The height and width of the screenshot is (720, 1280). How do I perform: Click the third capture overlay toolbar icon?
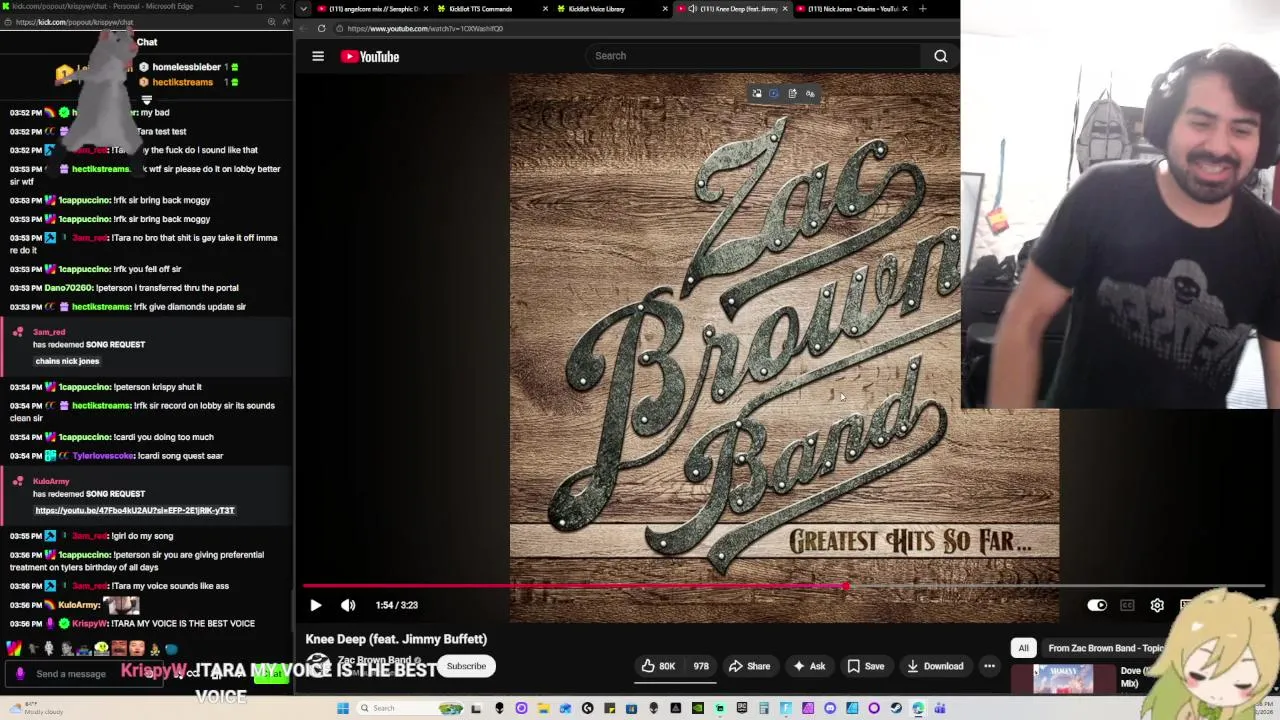[x=792, y=94]
